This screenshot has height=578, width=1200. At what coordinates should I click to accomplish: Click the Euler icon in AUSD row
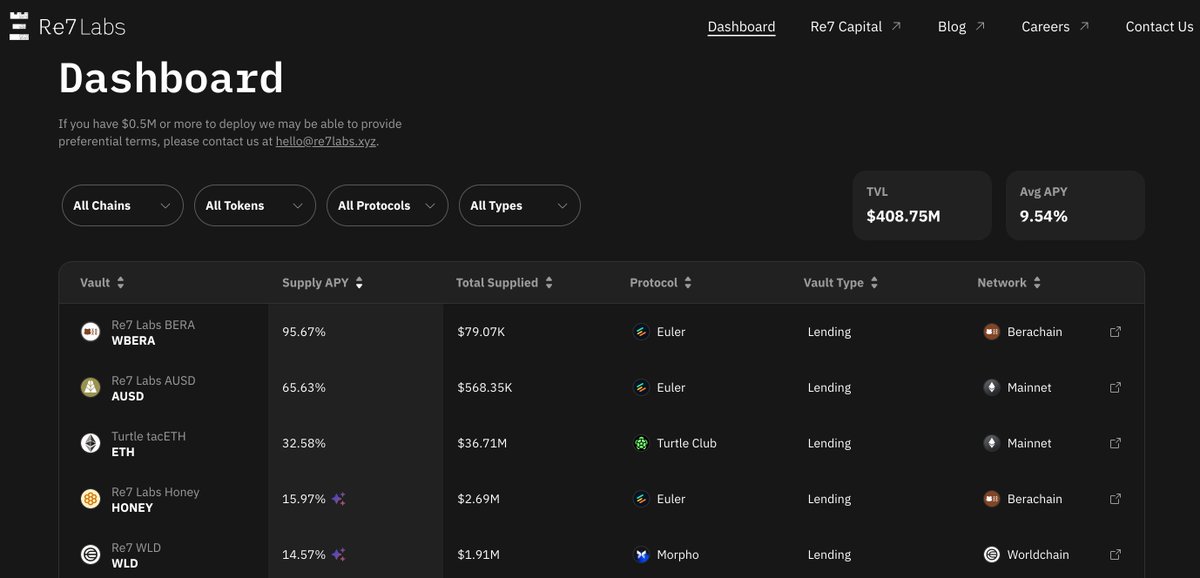[642, 388]
